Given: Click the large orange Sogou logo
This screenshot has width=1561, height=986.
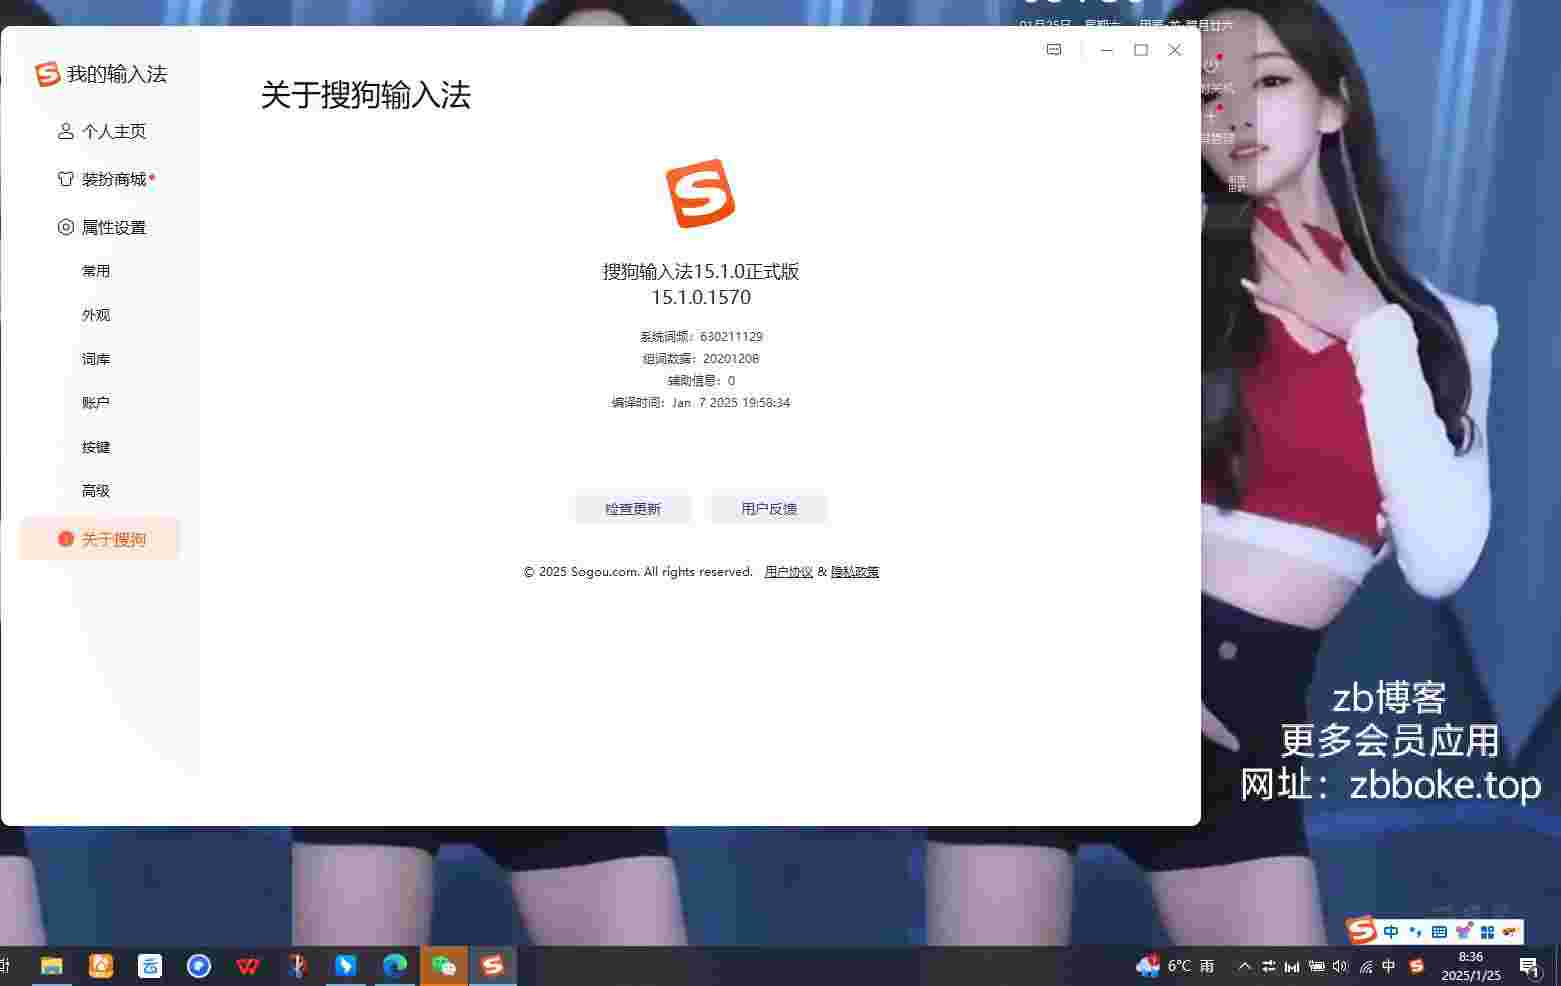Looking at the screenshot, I should coord(701,193).
